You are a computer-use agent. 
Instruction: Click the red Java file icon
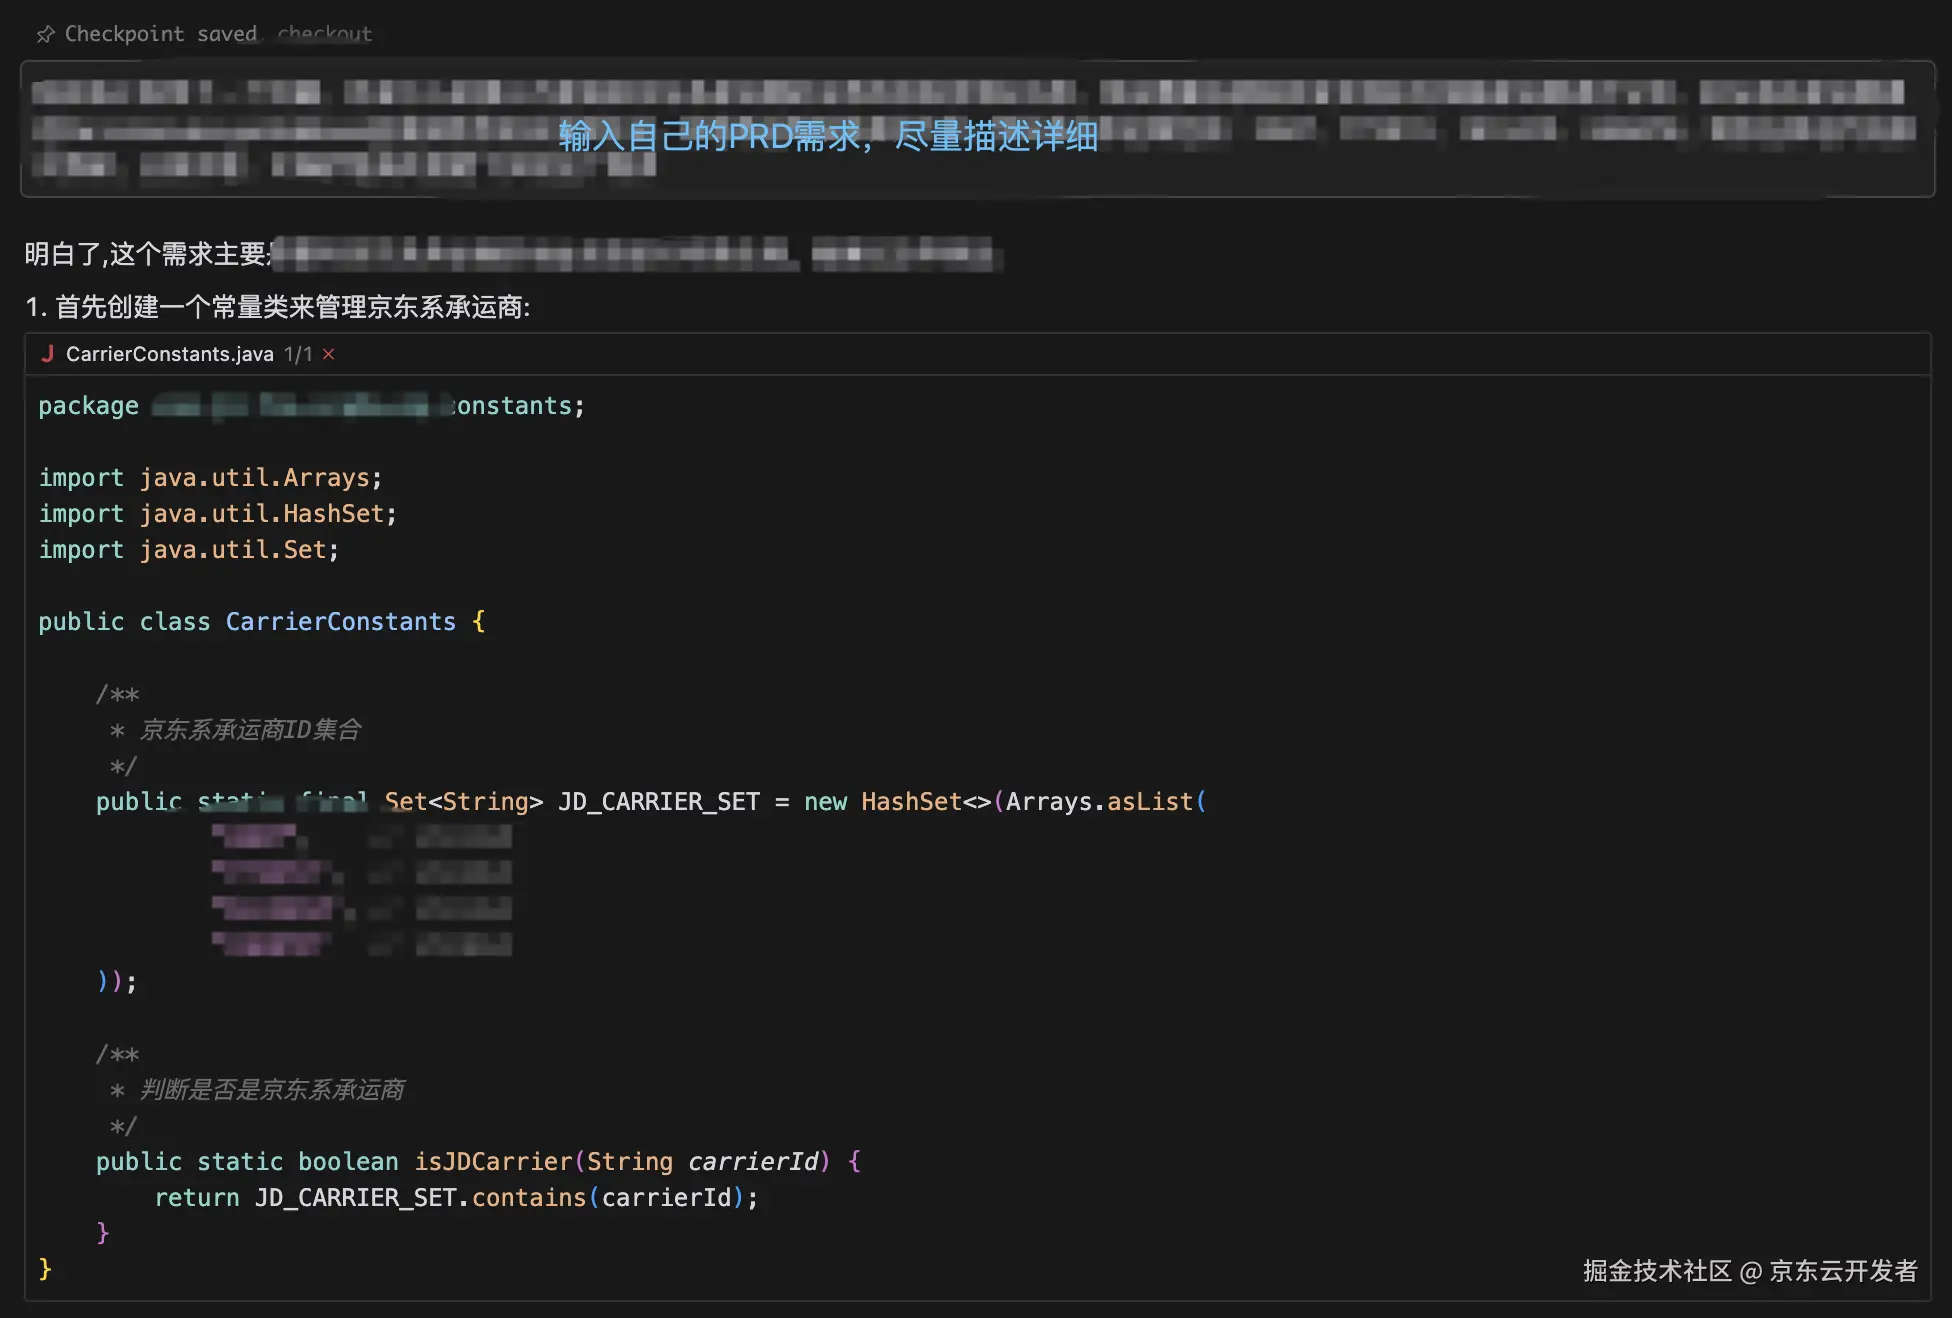click(x=47, y=354)
